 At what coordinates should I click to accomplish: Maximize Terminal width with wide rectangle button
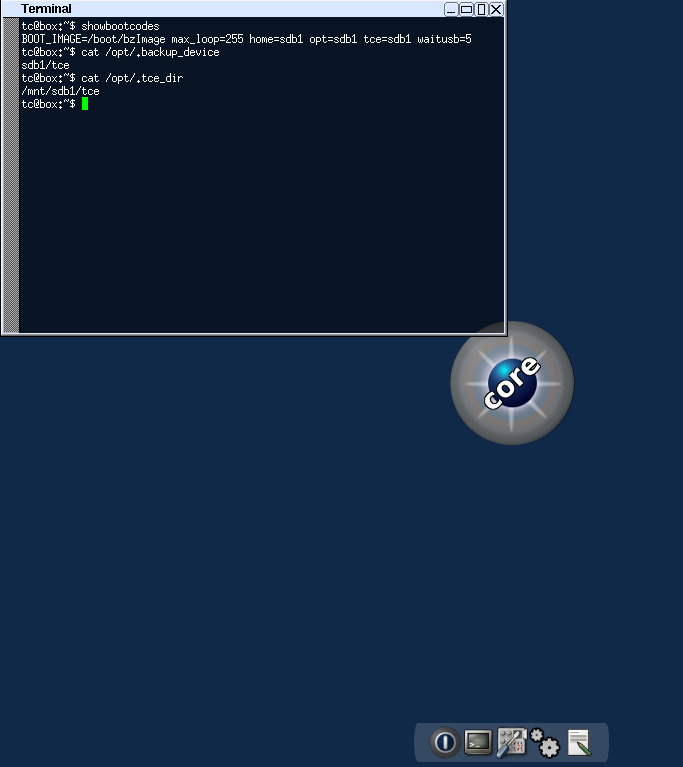pyautogui.click(x=466, y=9)
